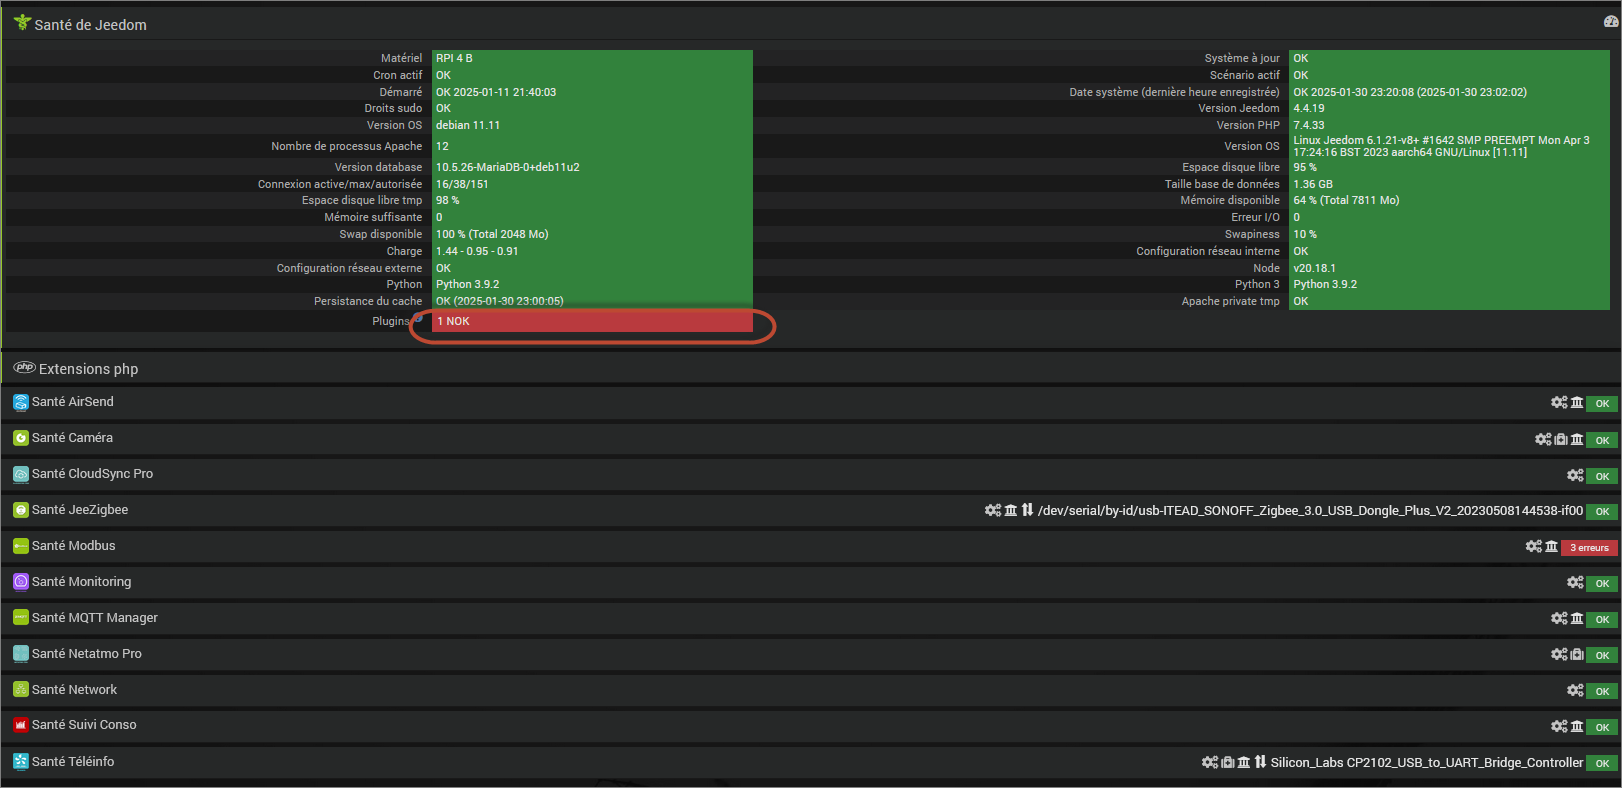Click the Swapiness 10 % value
This screenshot has width=1622, height=788.
(x=1305, y=234)
